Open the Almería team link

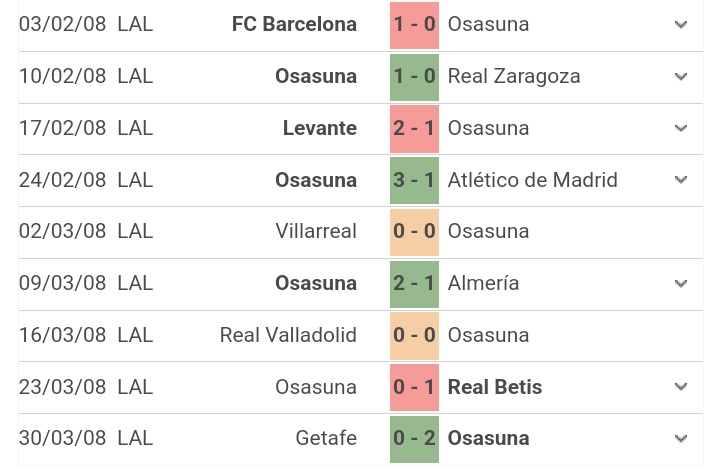pos(483,283)
